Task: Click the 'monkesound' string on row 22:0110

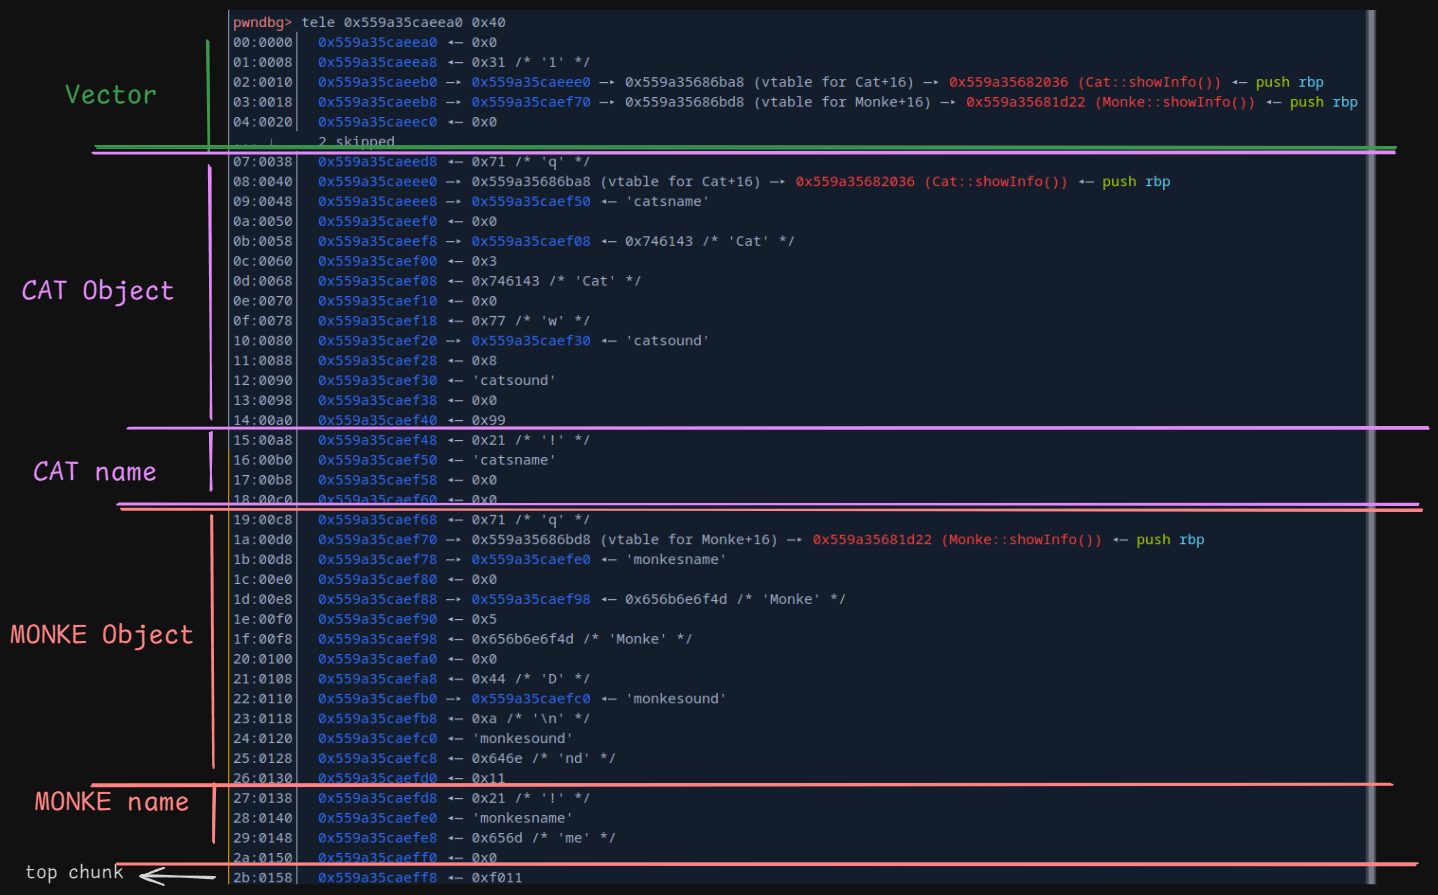Action: pos(676,699)
